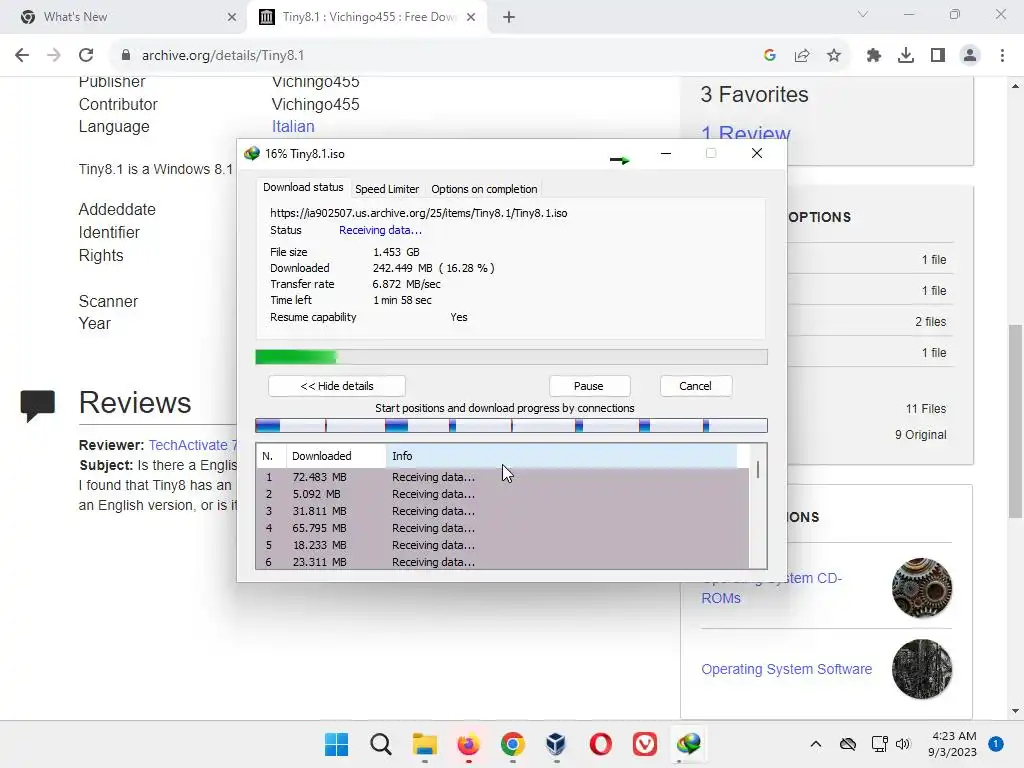
Task: Reload the archive.org page
Action: [86, 56]
